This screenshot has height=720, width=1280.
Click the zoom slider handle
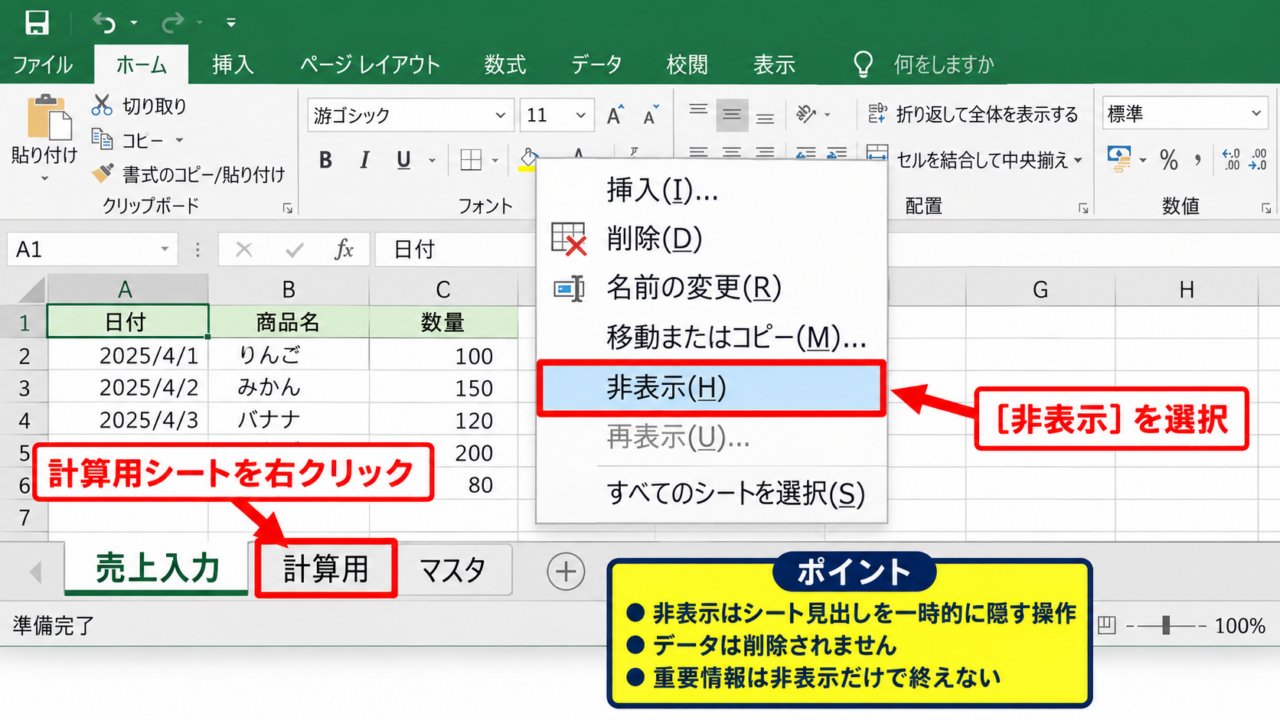1166,626
